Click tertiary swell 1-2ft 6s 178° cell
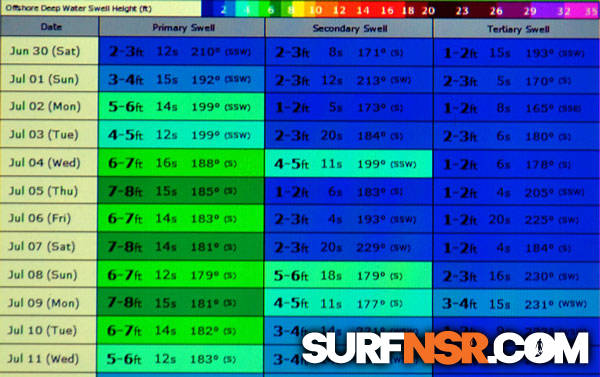The image size is (600, 377). pyautogui.click(x=517, y=164)
